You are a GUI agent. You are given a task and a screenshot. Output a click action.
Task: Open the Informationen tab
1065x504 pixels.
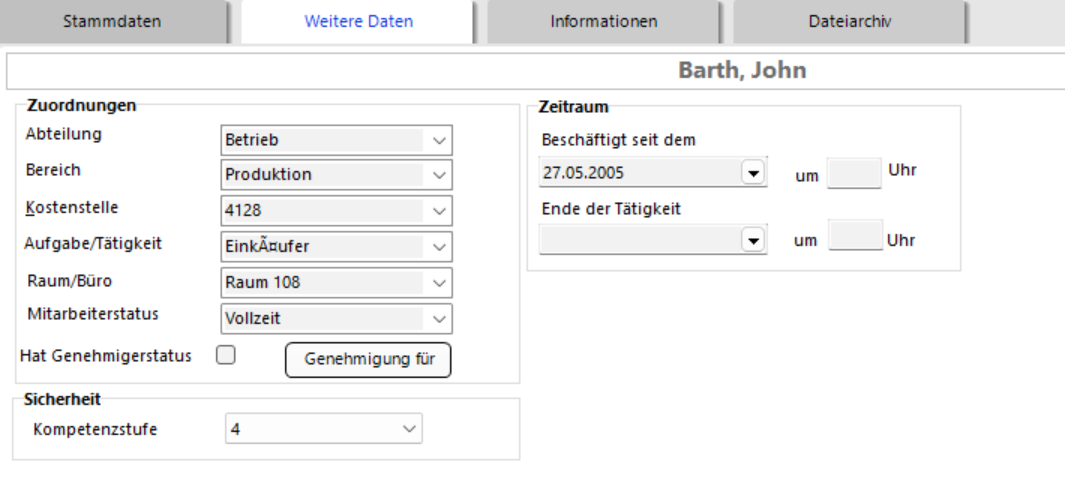point(603,21)
